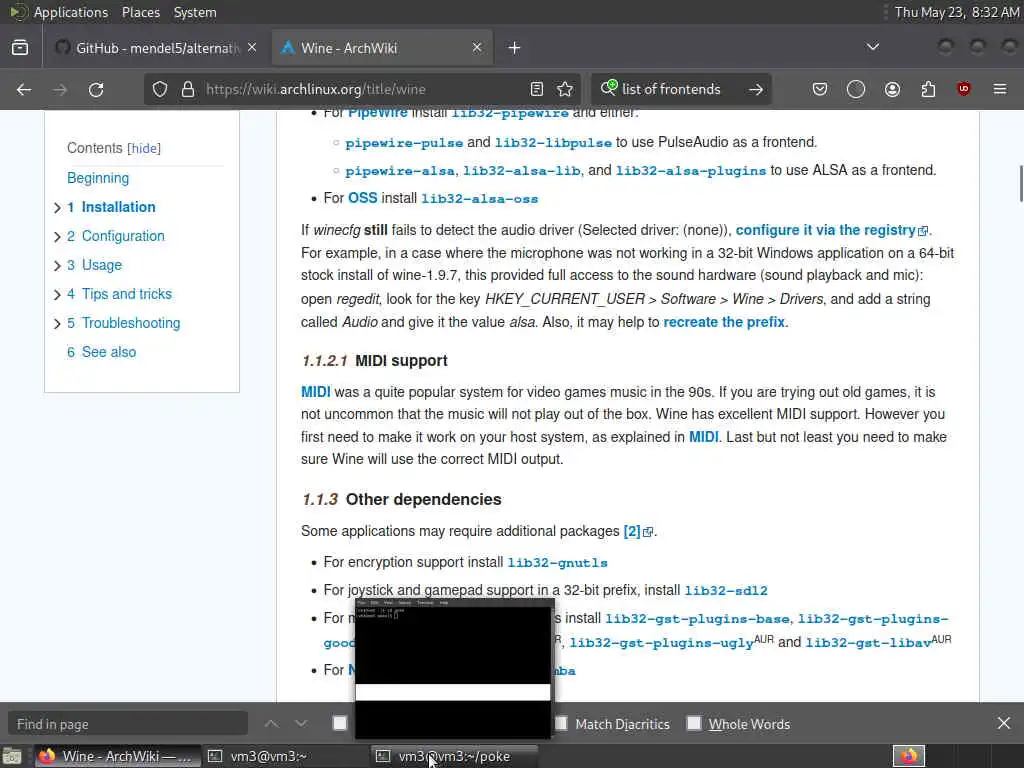
Task: Expand the Troubleshooting section in contents
Action: click(57, 323)
